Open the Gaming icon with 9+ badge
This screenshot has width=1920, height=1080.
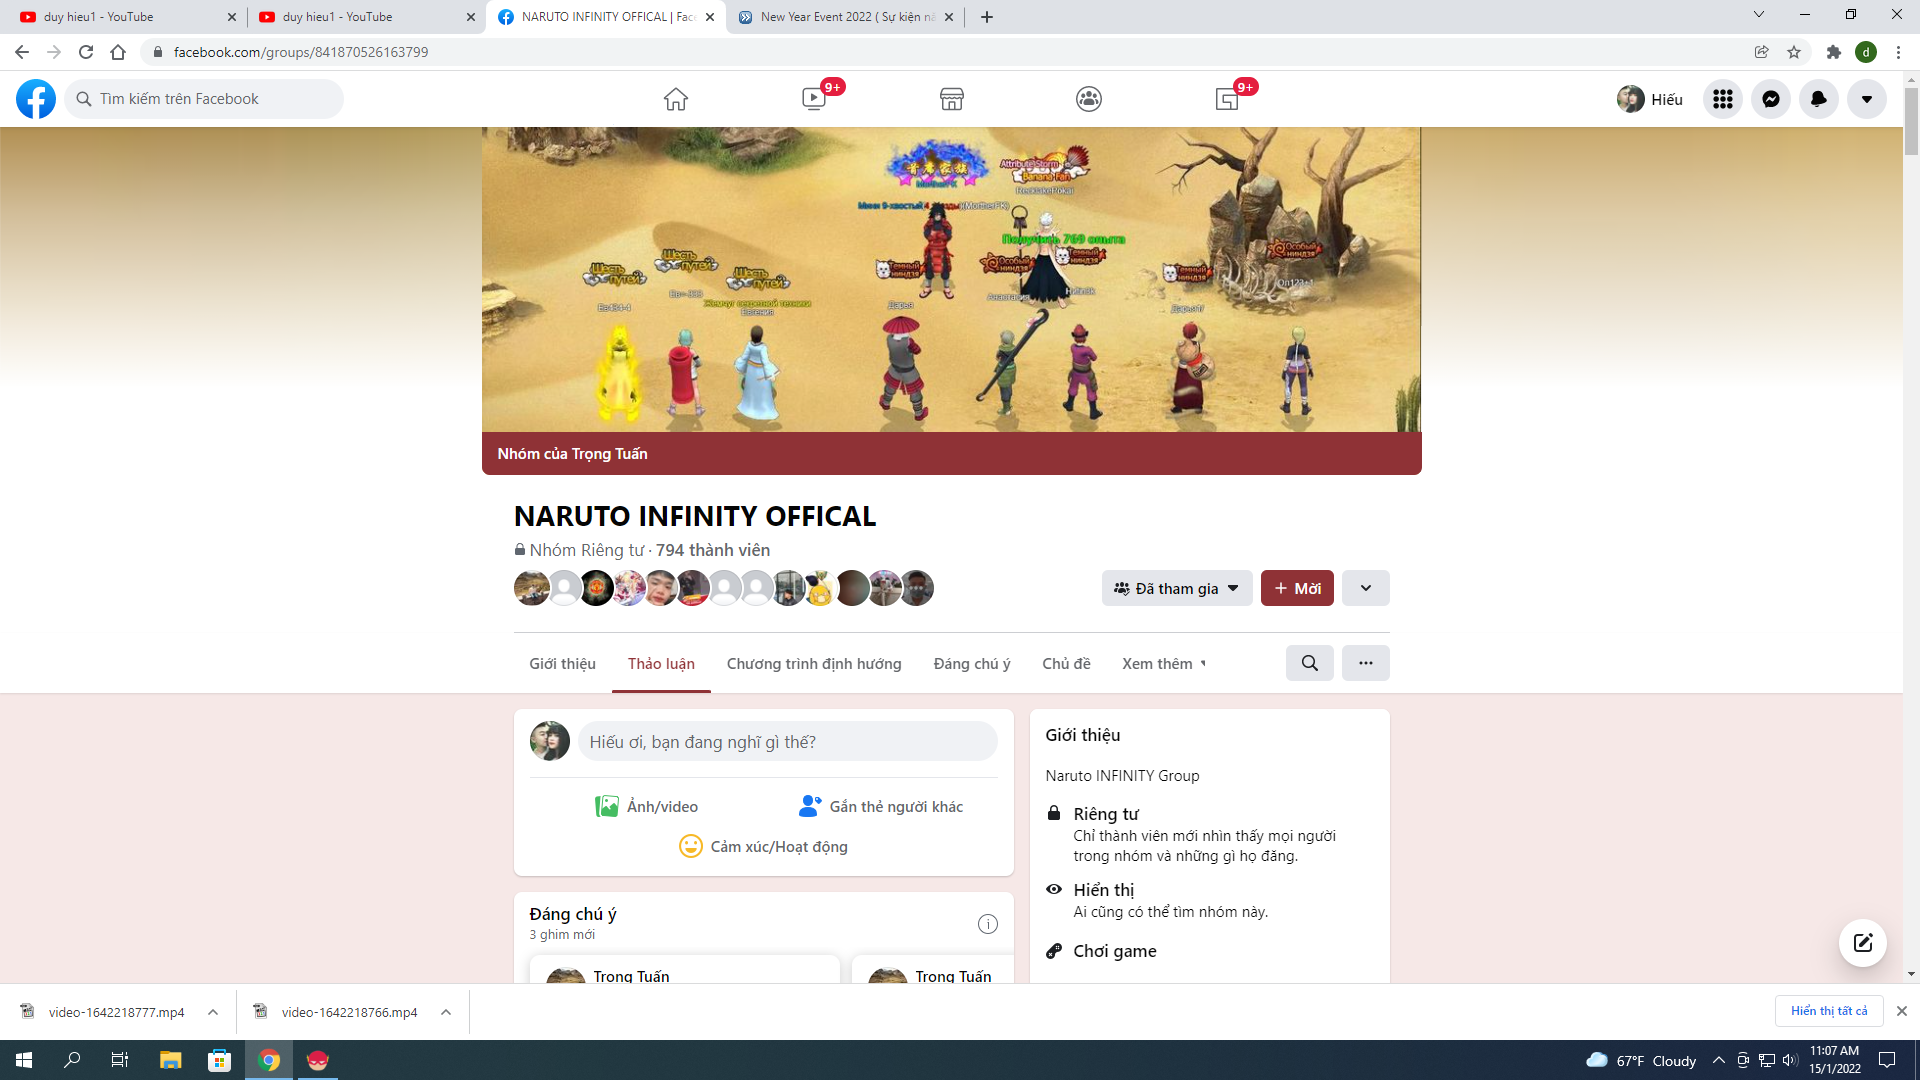point(1227,99)
